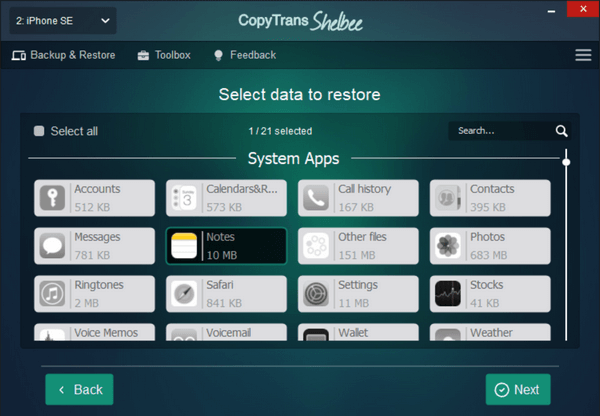Click the Search input field
The image size is (600, 416).
[x=510, y=131]
